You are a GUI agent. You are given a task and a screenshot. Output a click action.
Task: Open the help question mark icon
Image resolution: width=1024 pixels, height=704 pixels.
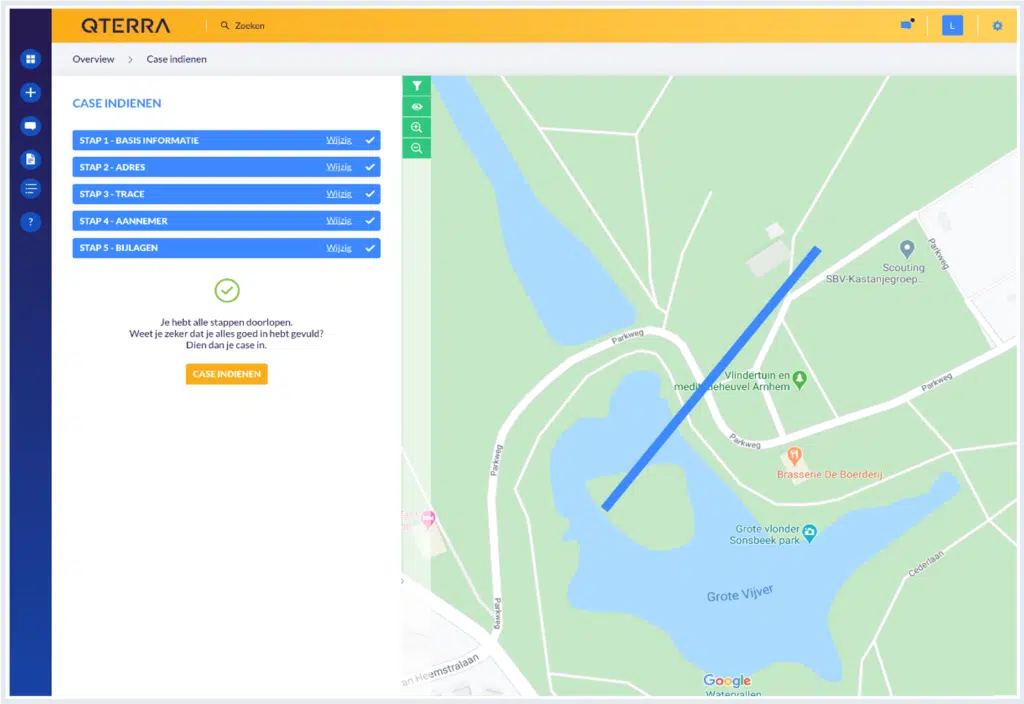[30, 222]
